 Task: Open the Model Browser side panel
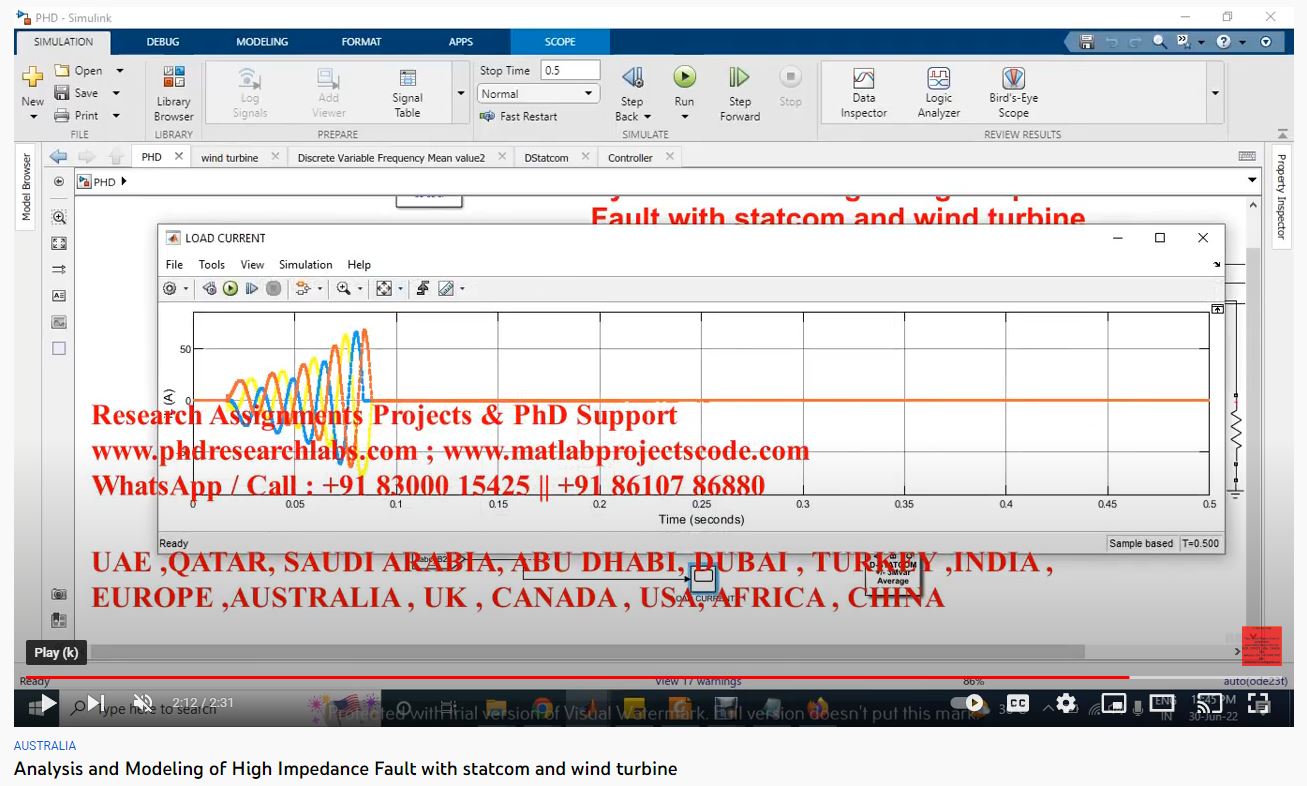26,187
